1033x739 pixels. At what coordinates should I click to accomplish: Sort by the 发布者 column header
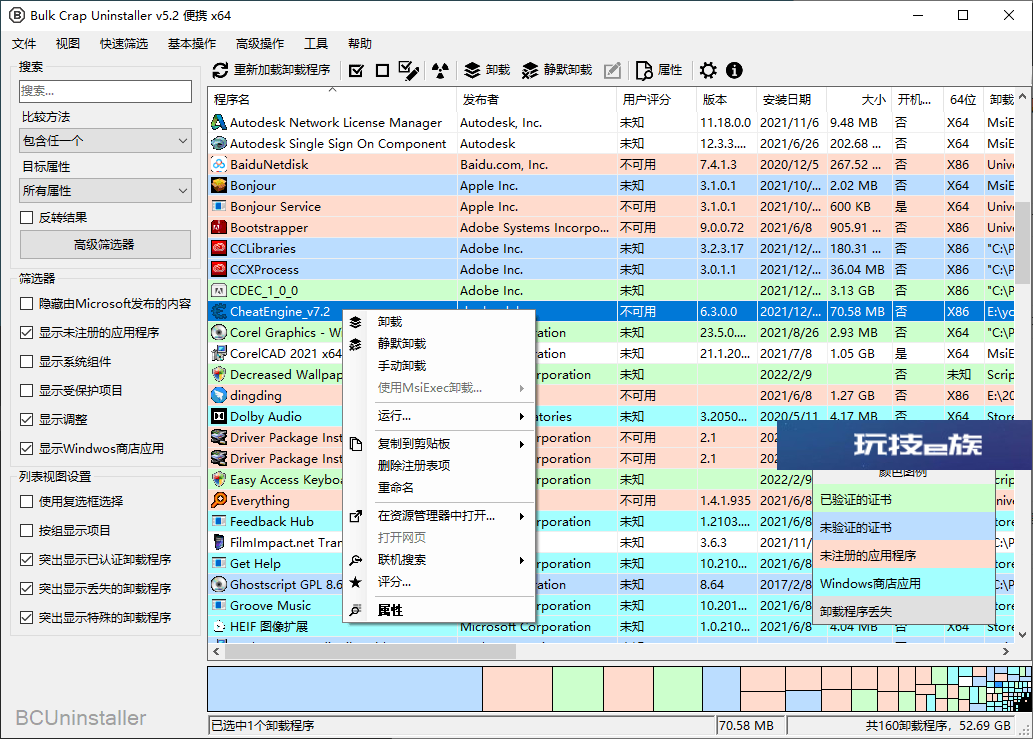tap(536, 99)
